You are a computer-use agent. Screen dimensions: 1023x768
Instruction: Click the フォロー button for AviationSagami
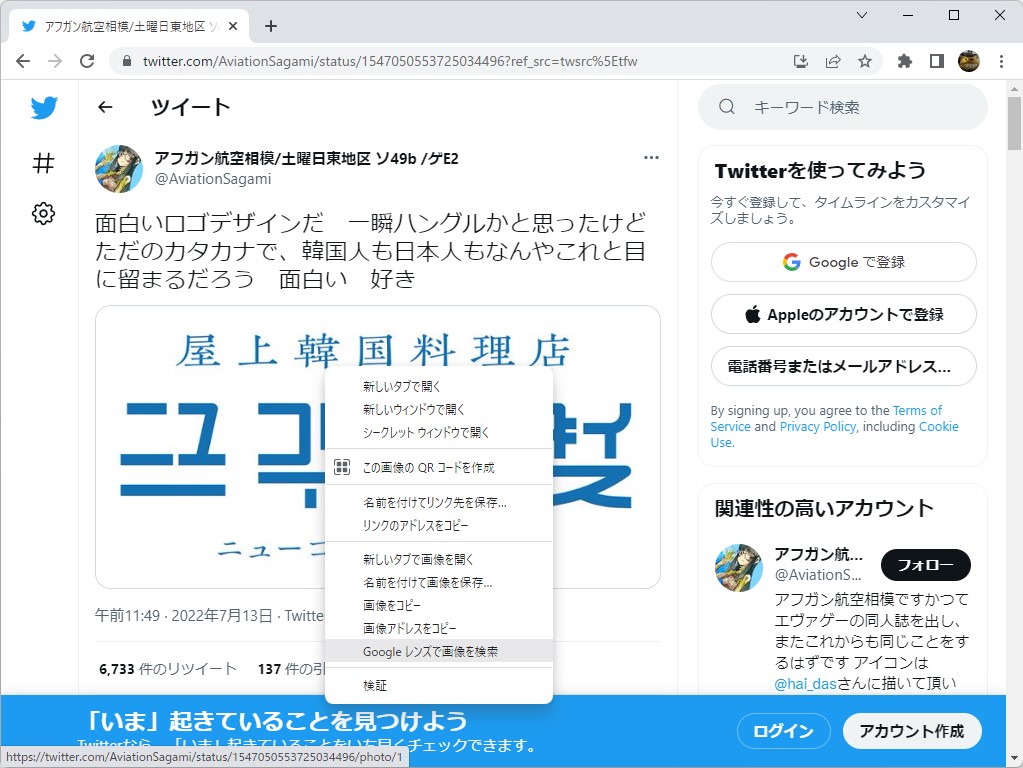924,565
